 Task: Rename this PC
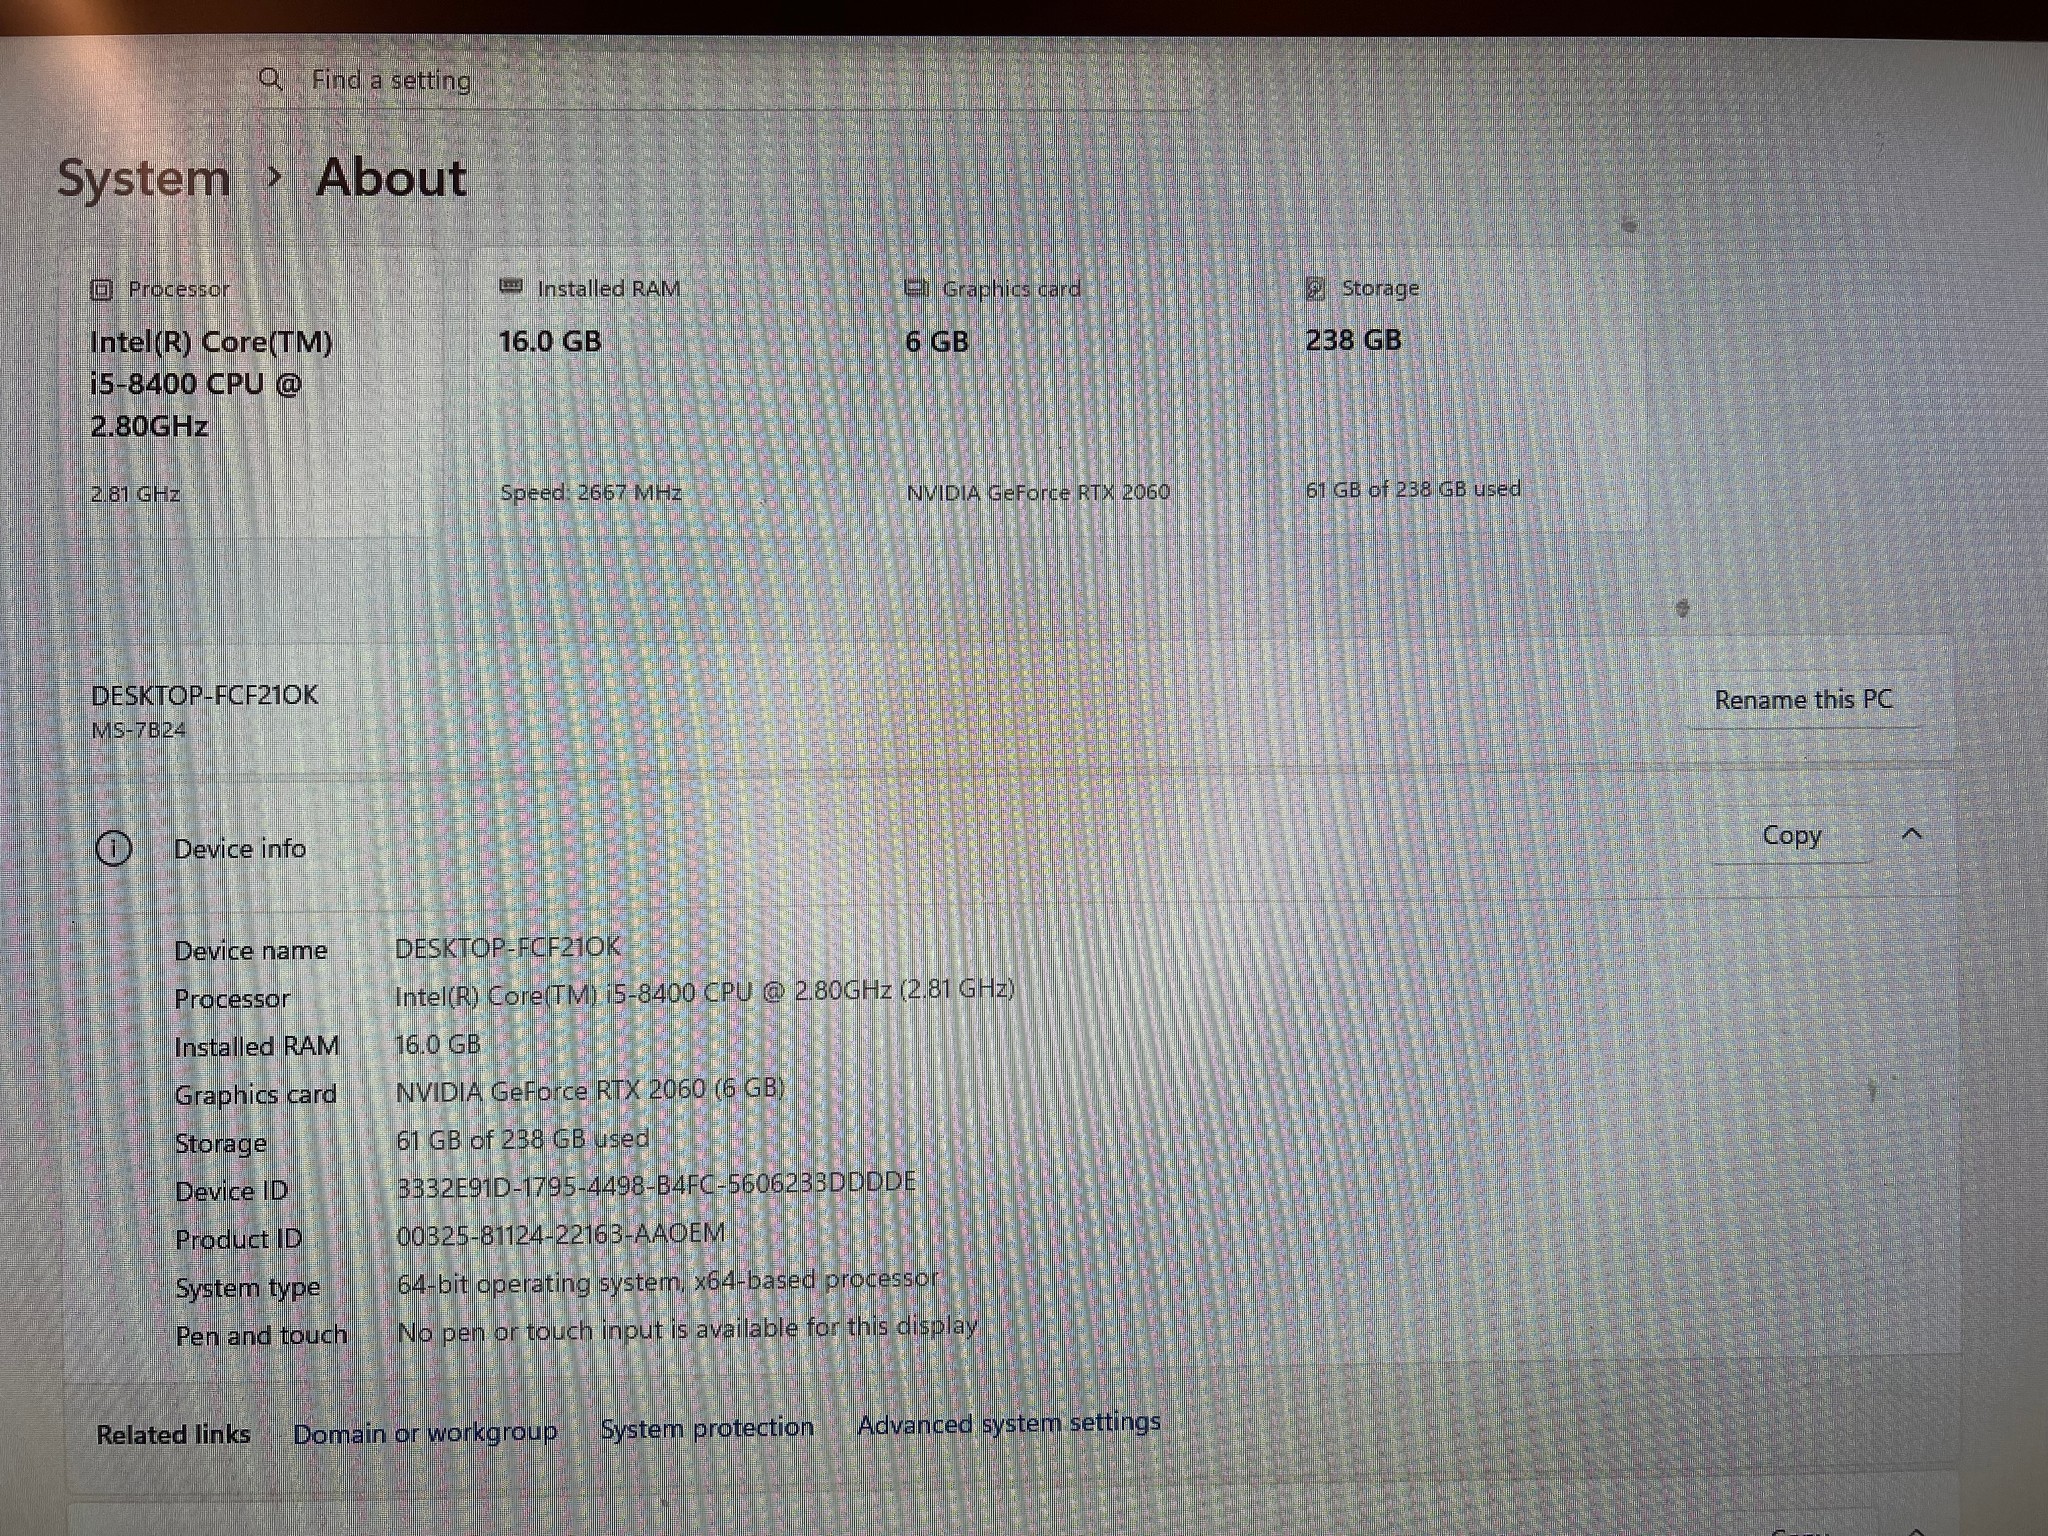[1803, 700]
